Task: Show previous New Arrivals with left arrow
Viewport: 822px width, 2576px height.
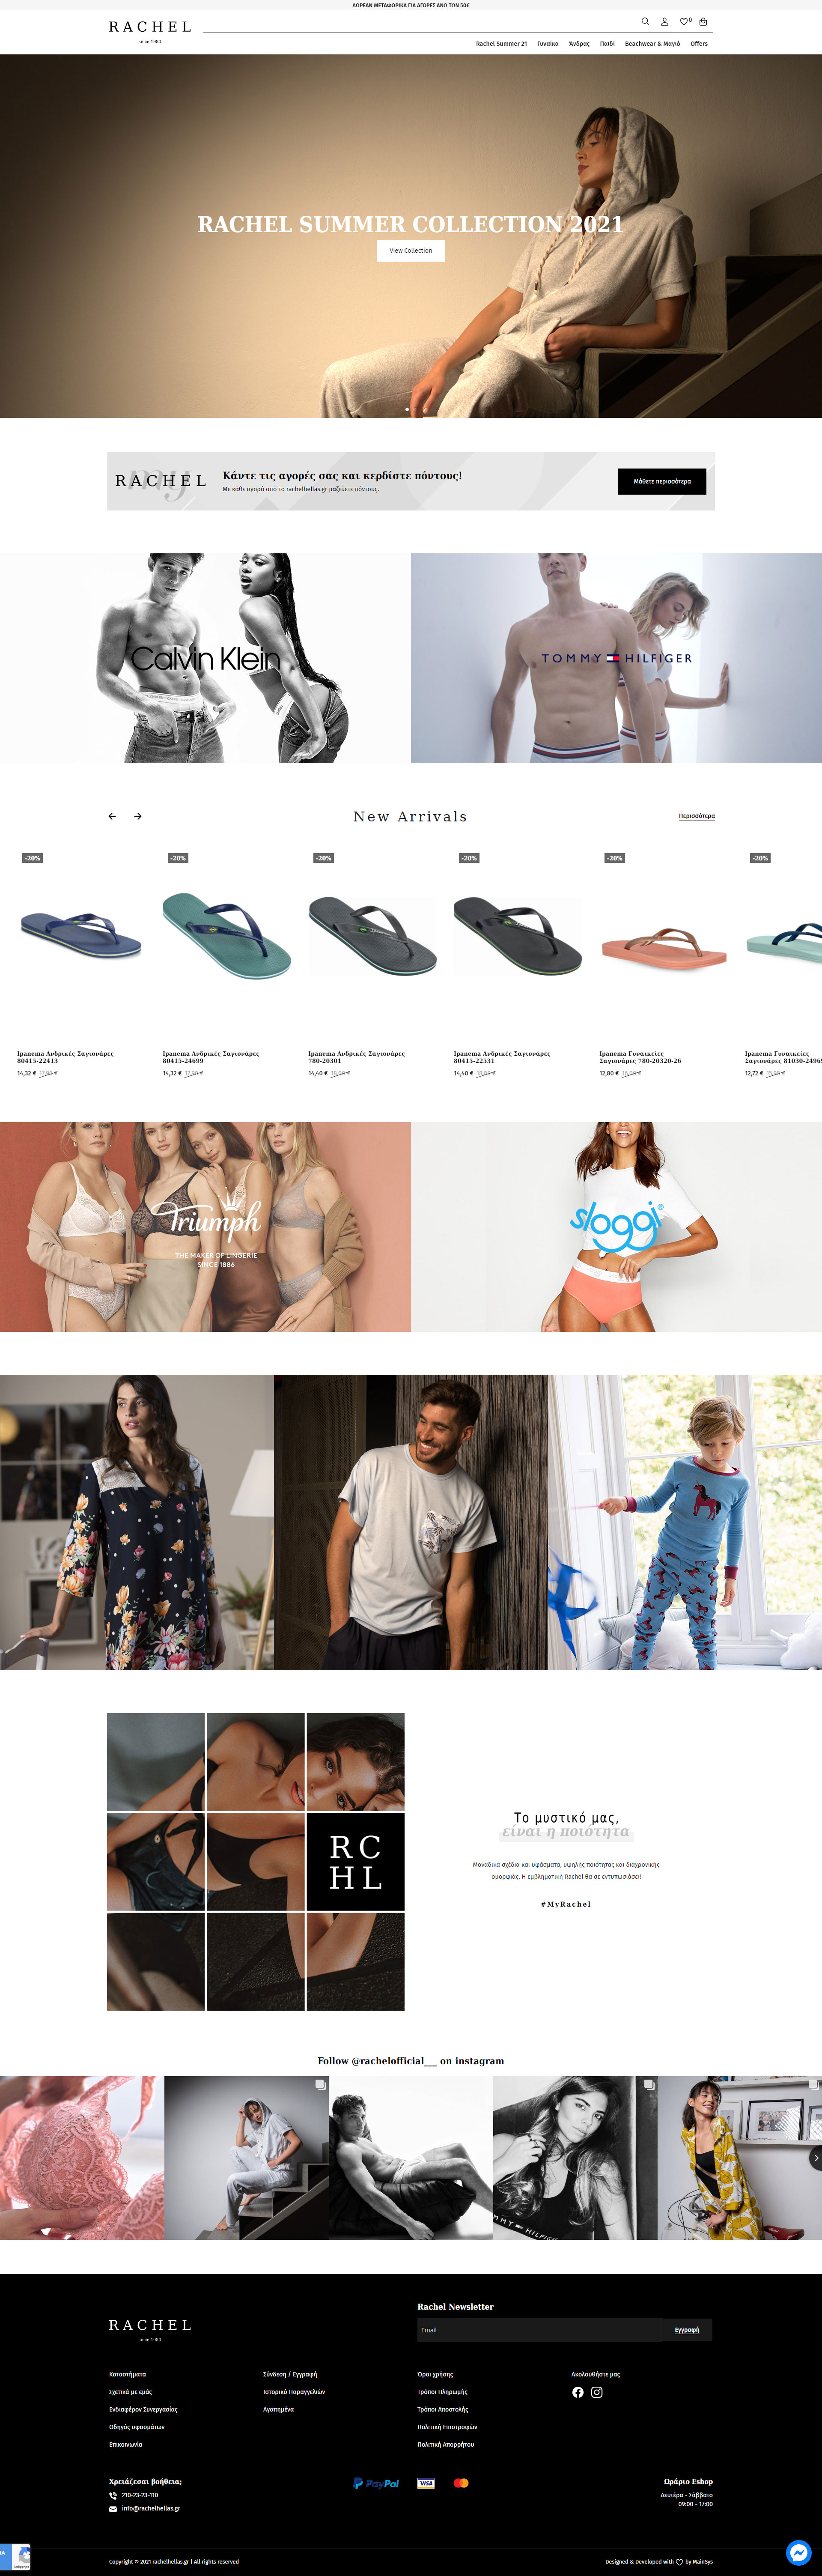Action: click(x=112, y=816)
